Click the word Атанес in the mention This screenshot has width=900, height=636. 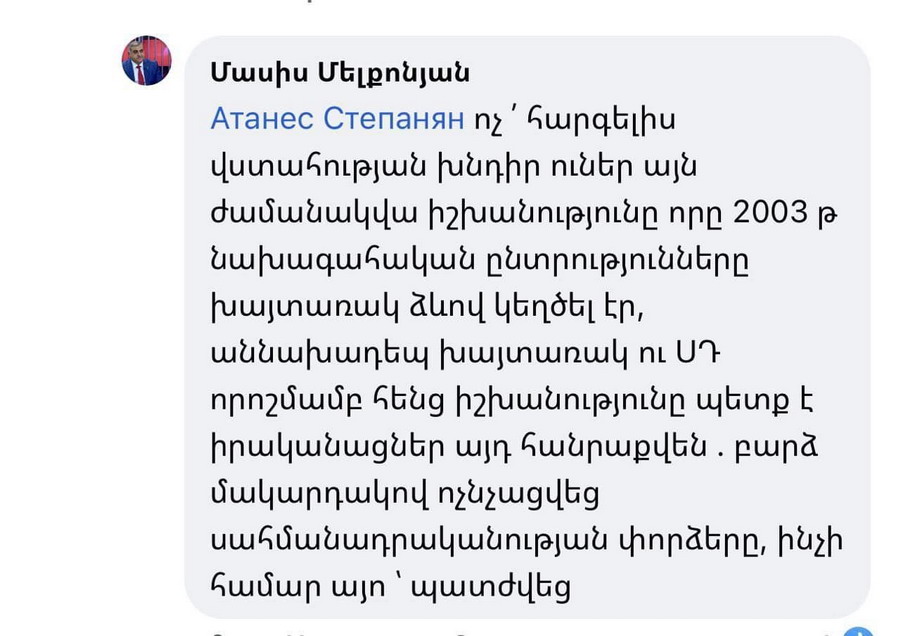tap(262, 119)
